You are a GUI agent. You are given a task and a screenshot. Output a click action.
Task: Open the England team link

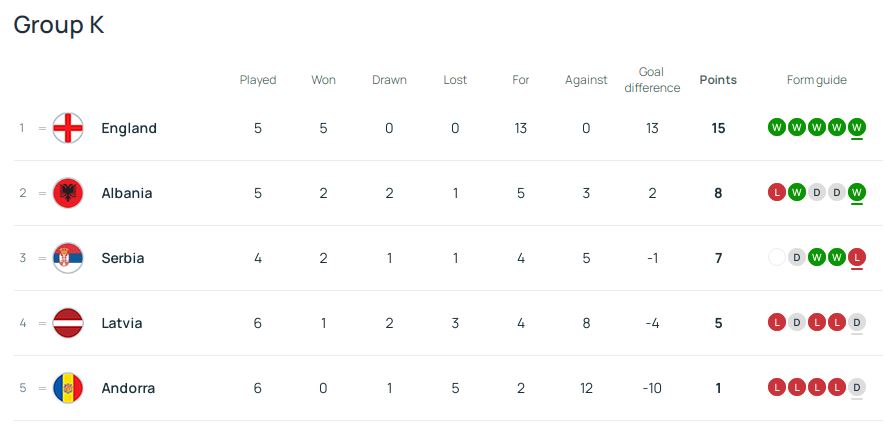(x=129, y=128)
